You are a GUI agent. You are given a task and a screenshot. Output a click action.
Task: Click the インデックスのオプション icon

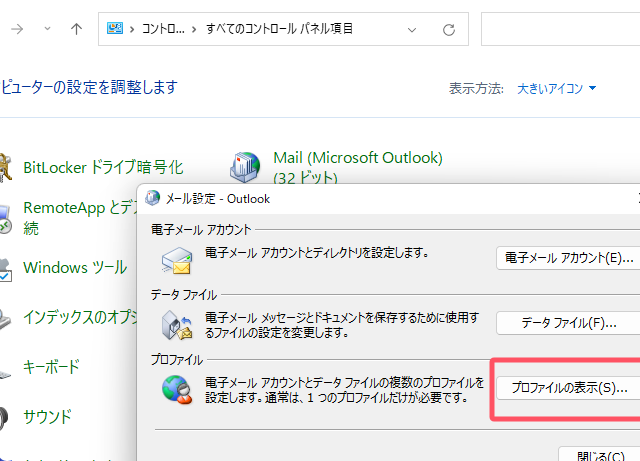tap(5, 317)
